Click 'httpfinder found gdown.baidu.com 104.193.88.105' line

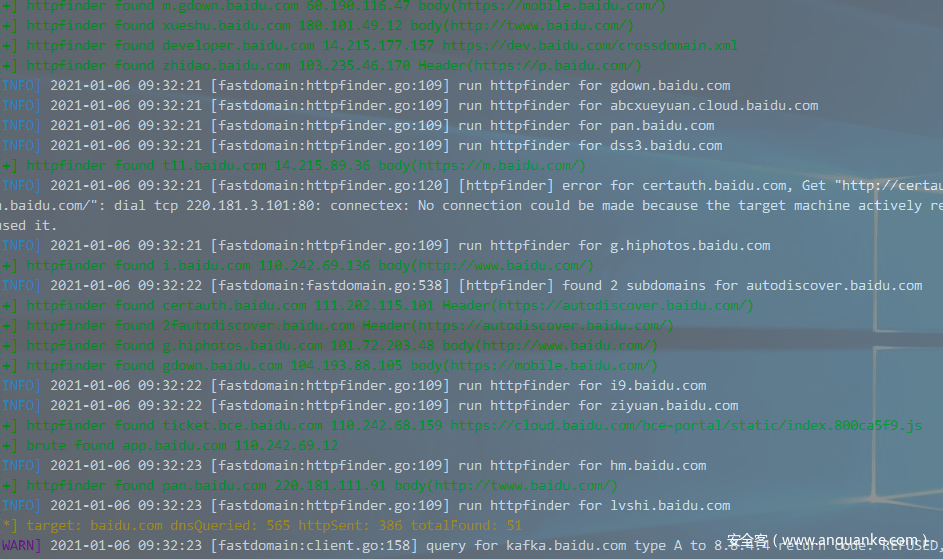click(329, 365)
